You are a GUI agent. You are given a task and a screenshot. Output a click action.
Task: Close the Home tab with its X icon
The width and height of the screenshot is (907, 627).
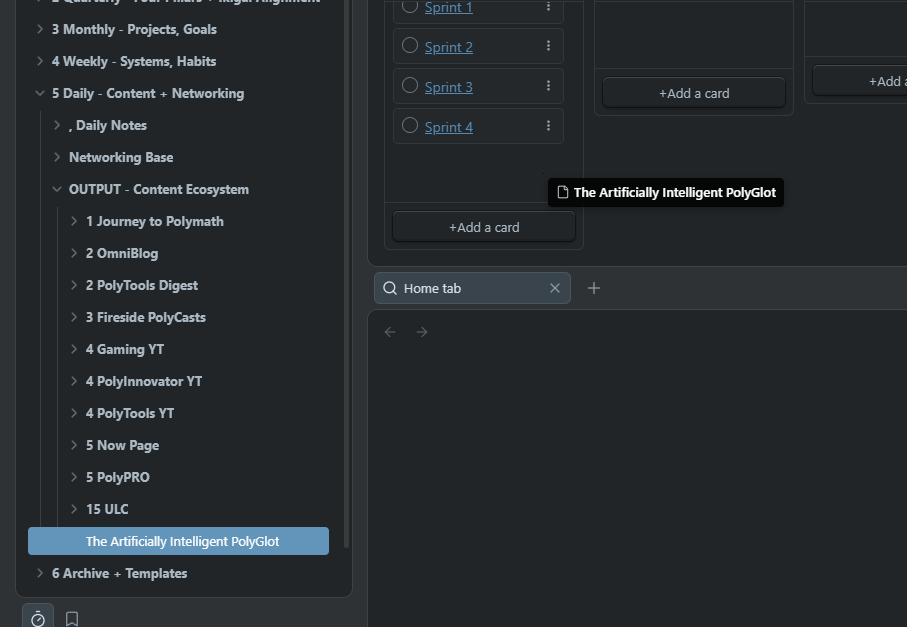(555, 288)
